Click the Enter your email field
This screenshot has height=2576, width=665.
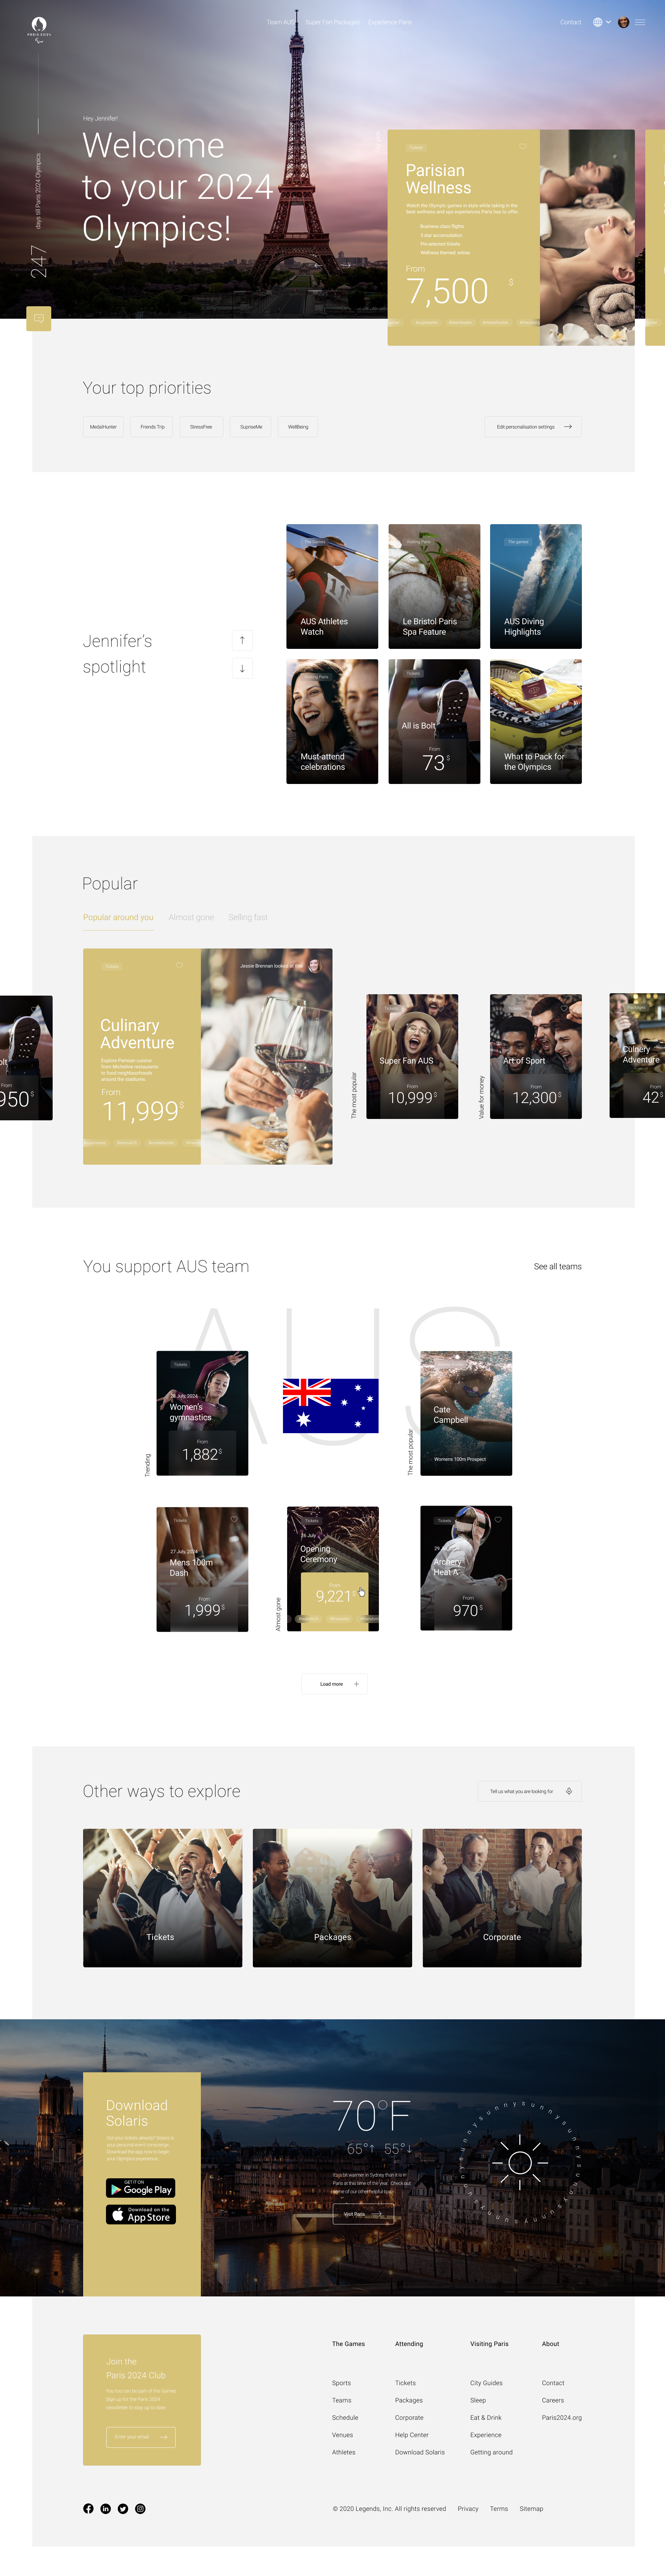(x=141, y=2437)
